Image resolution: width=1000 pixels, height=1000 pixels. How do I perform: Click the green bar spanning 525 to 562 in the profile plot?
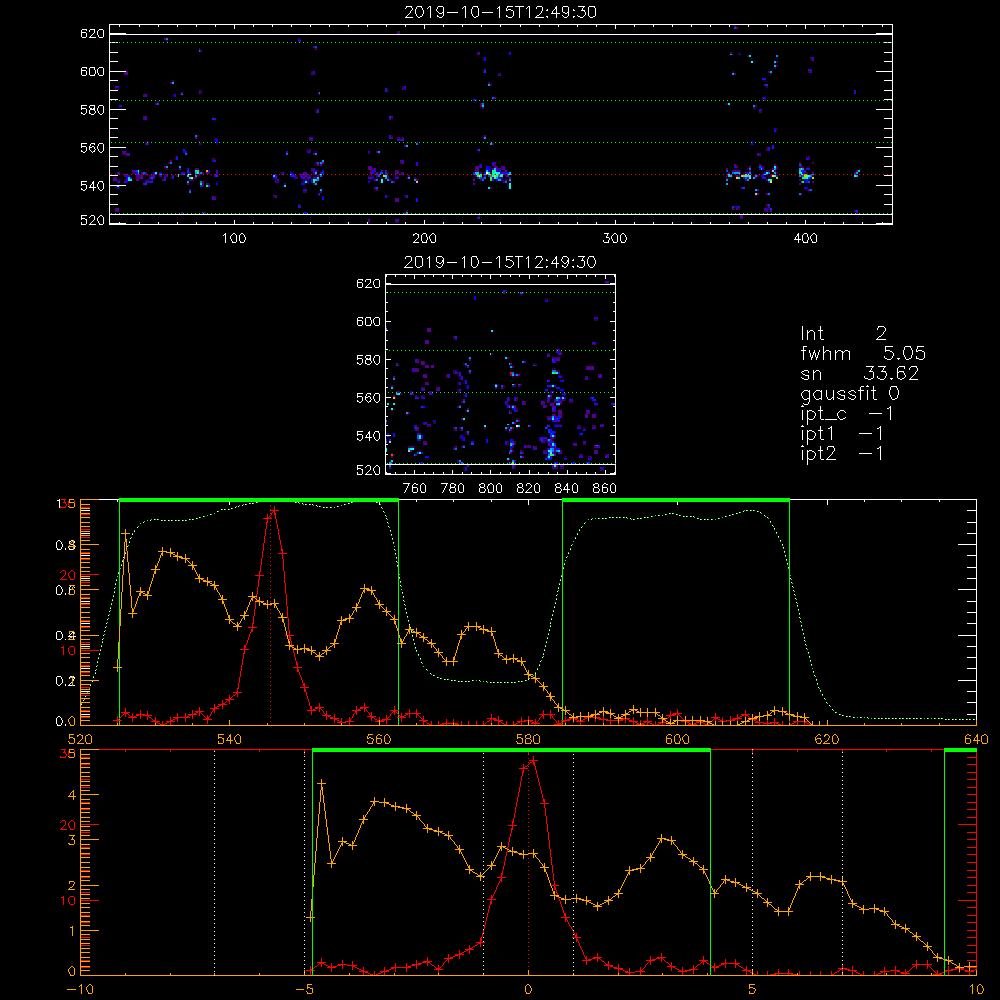tap(259, 501)
